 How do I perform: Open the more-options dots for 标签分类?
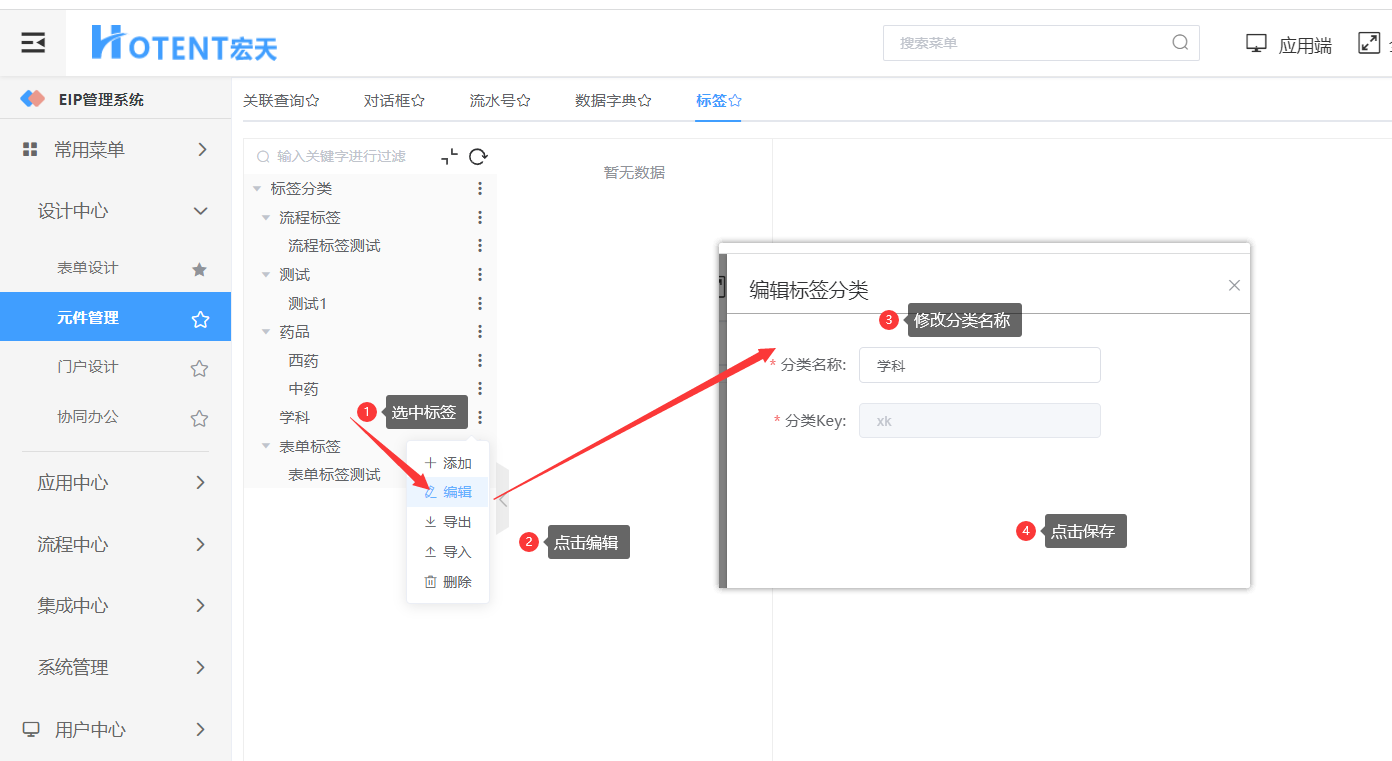tap(480, 188)
